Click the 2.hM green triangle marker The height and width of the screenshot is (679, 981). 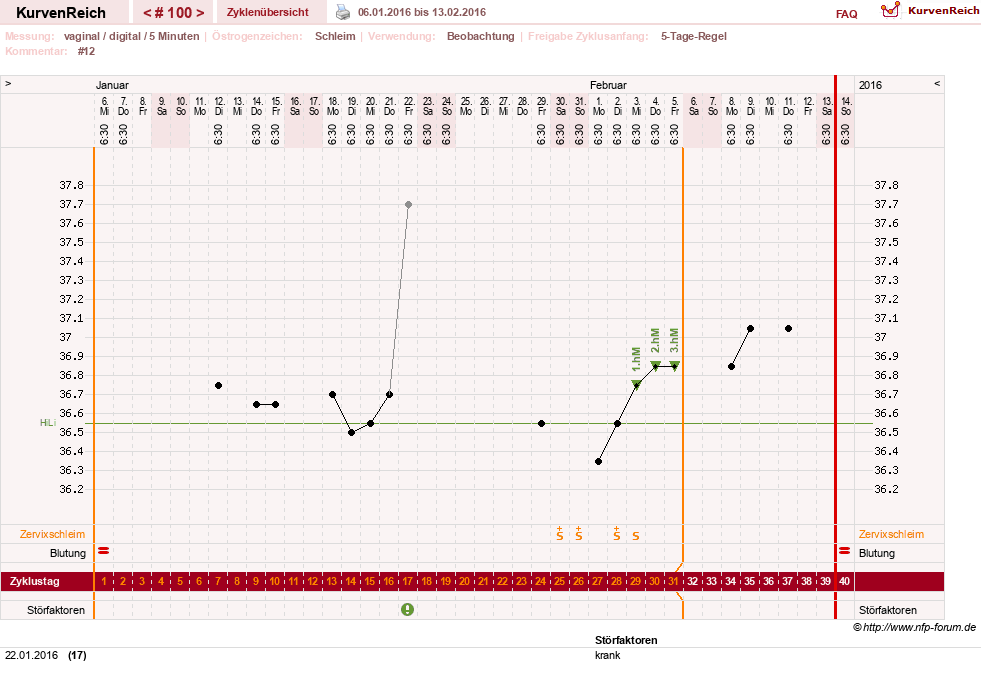(x=655, y=365)
